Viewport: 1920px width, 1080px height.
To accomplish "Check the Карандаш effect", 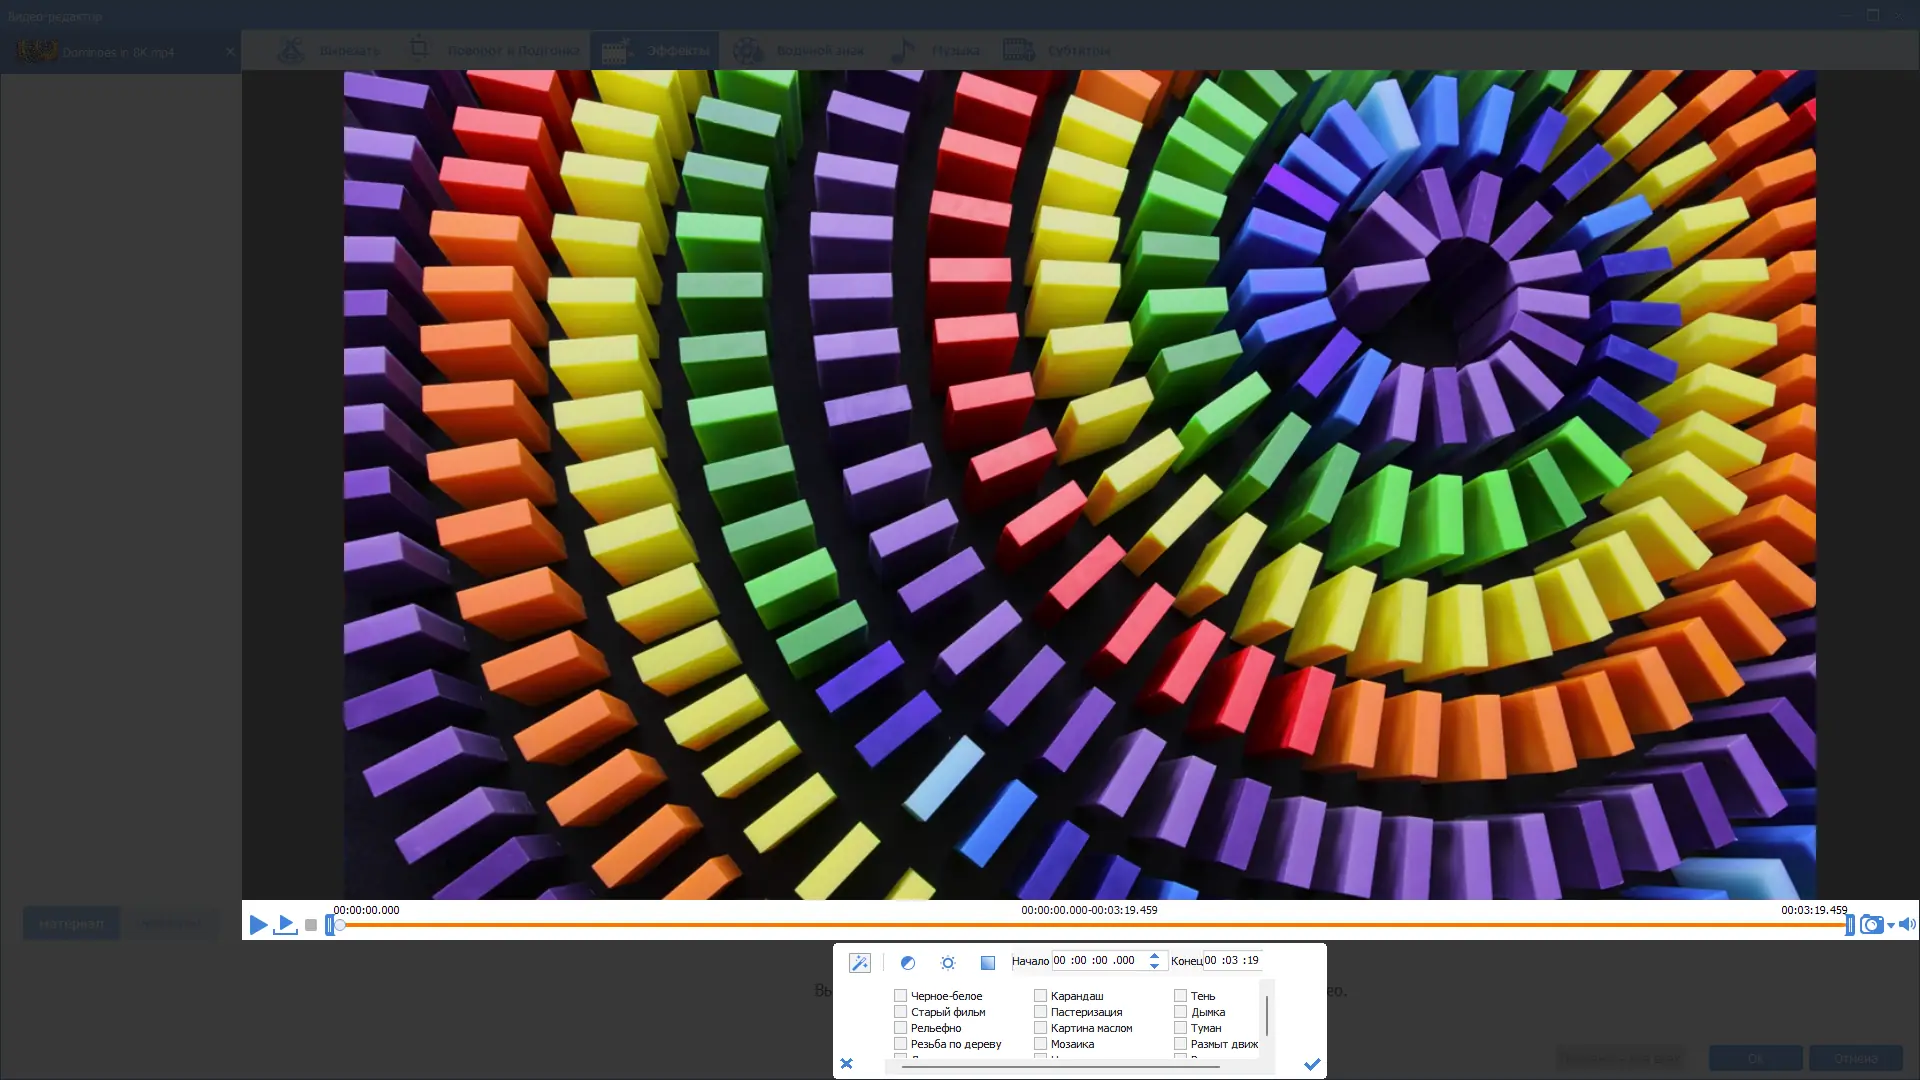I will tap(1040, 996).
